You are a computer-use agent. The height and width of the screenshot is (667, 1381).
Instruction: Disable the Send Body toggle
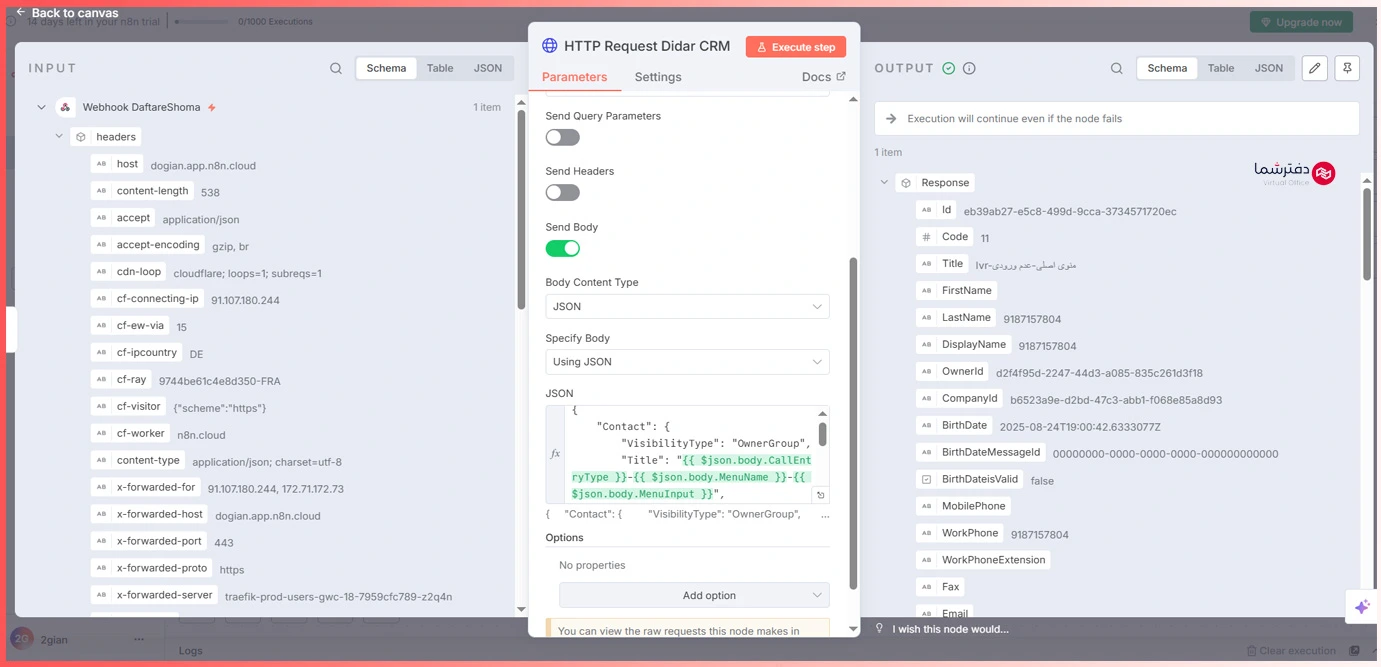click(x=562, y=248)
